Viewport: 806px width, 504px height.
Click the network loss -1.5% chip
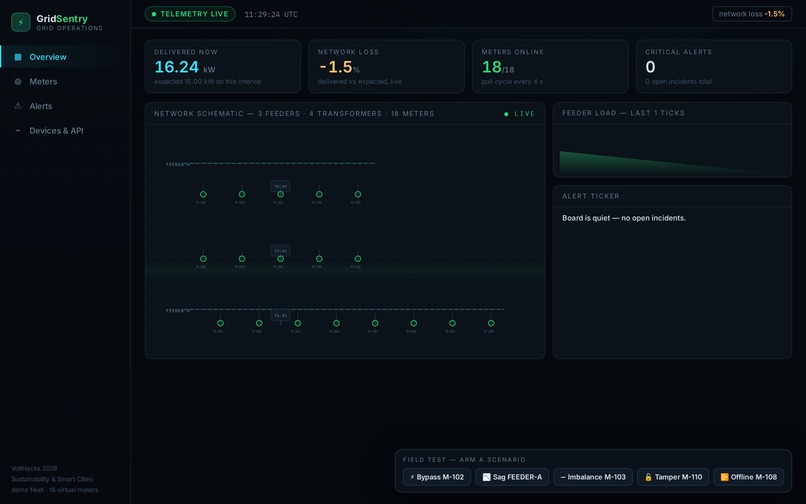pos(752,14)
